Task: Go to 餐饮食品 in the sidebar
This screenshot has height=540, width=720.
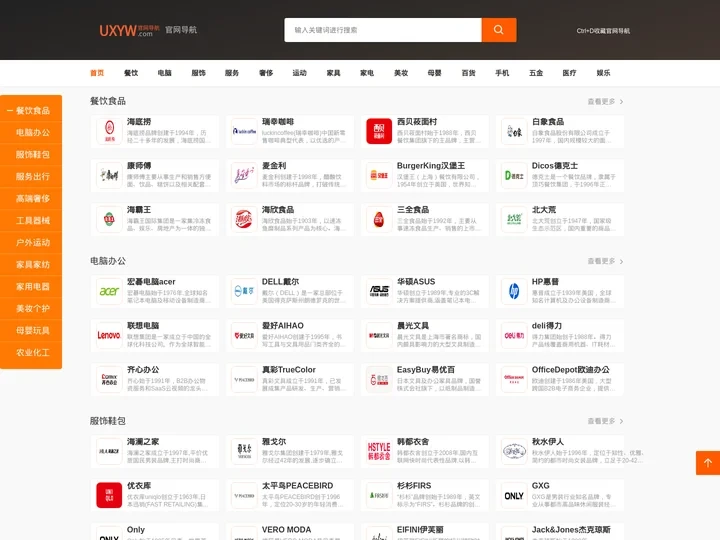Action: click(x=31, y=111)
